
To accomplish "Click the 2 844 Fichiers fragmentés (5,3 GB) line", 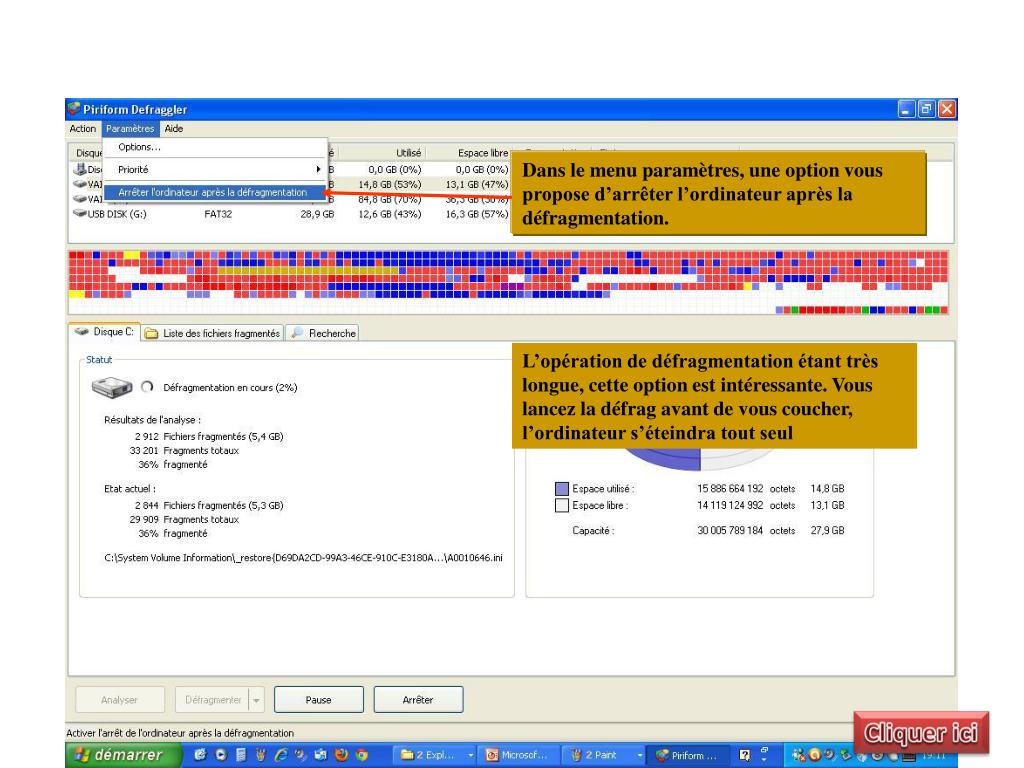I will coord(209,505).
